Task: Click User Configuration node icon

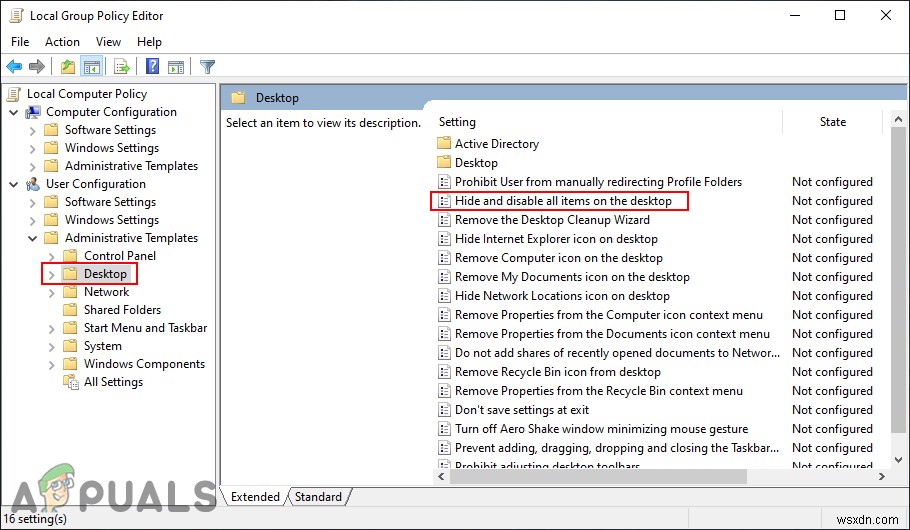Action: [x=33, y=184]
